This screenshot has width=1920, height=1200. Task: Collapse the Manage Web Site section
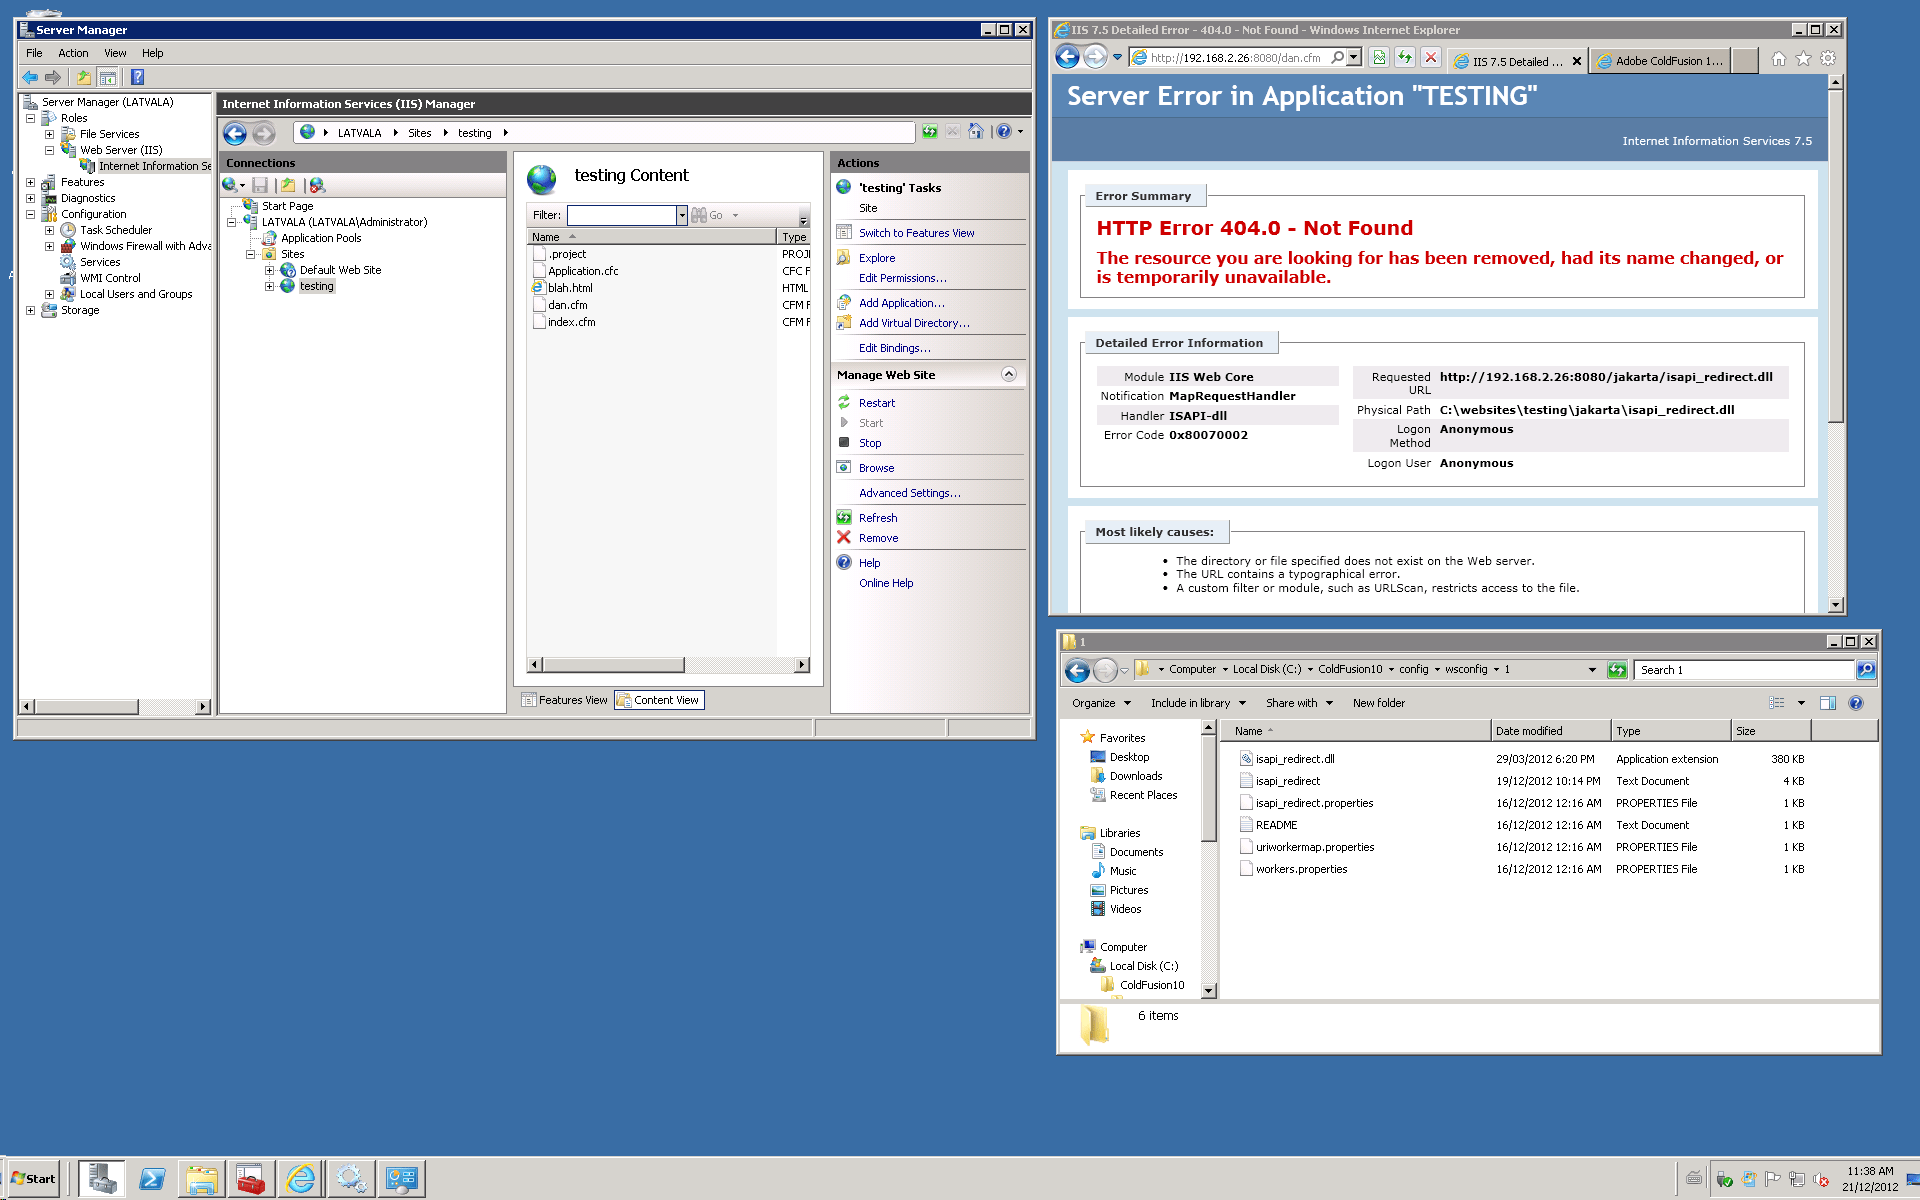coord(1008,374)
